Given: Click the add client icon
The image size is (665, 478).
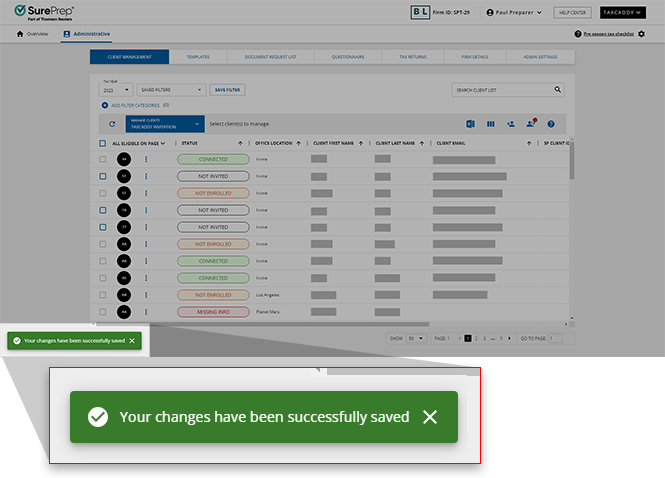Looking at the screenshot, I should pos(511,124).
